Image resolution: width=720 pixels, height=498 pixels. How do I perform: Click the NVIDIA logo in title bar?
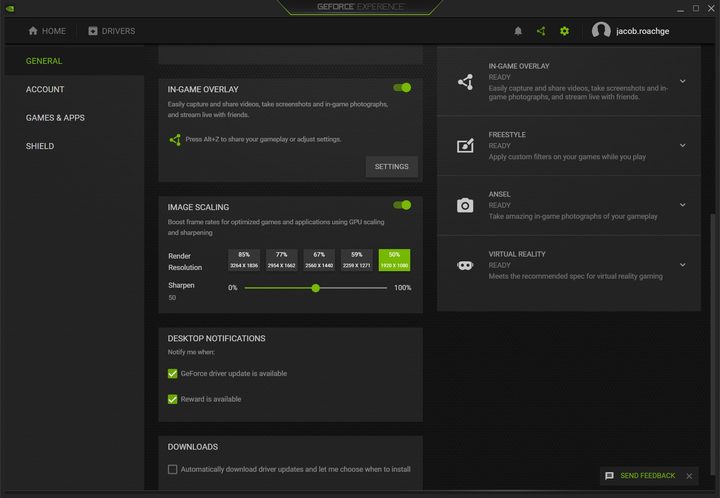click(x=10, y=8)
